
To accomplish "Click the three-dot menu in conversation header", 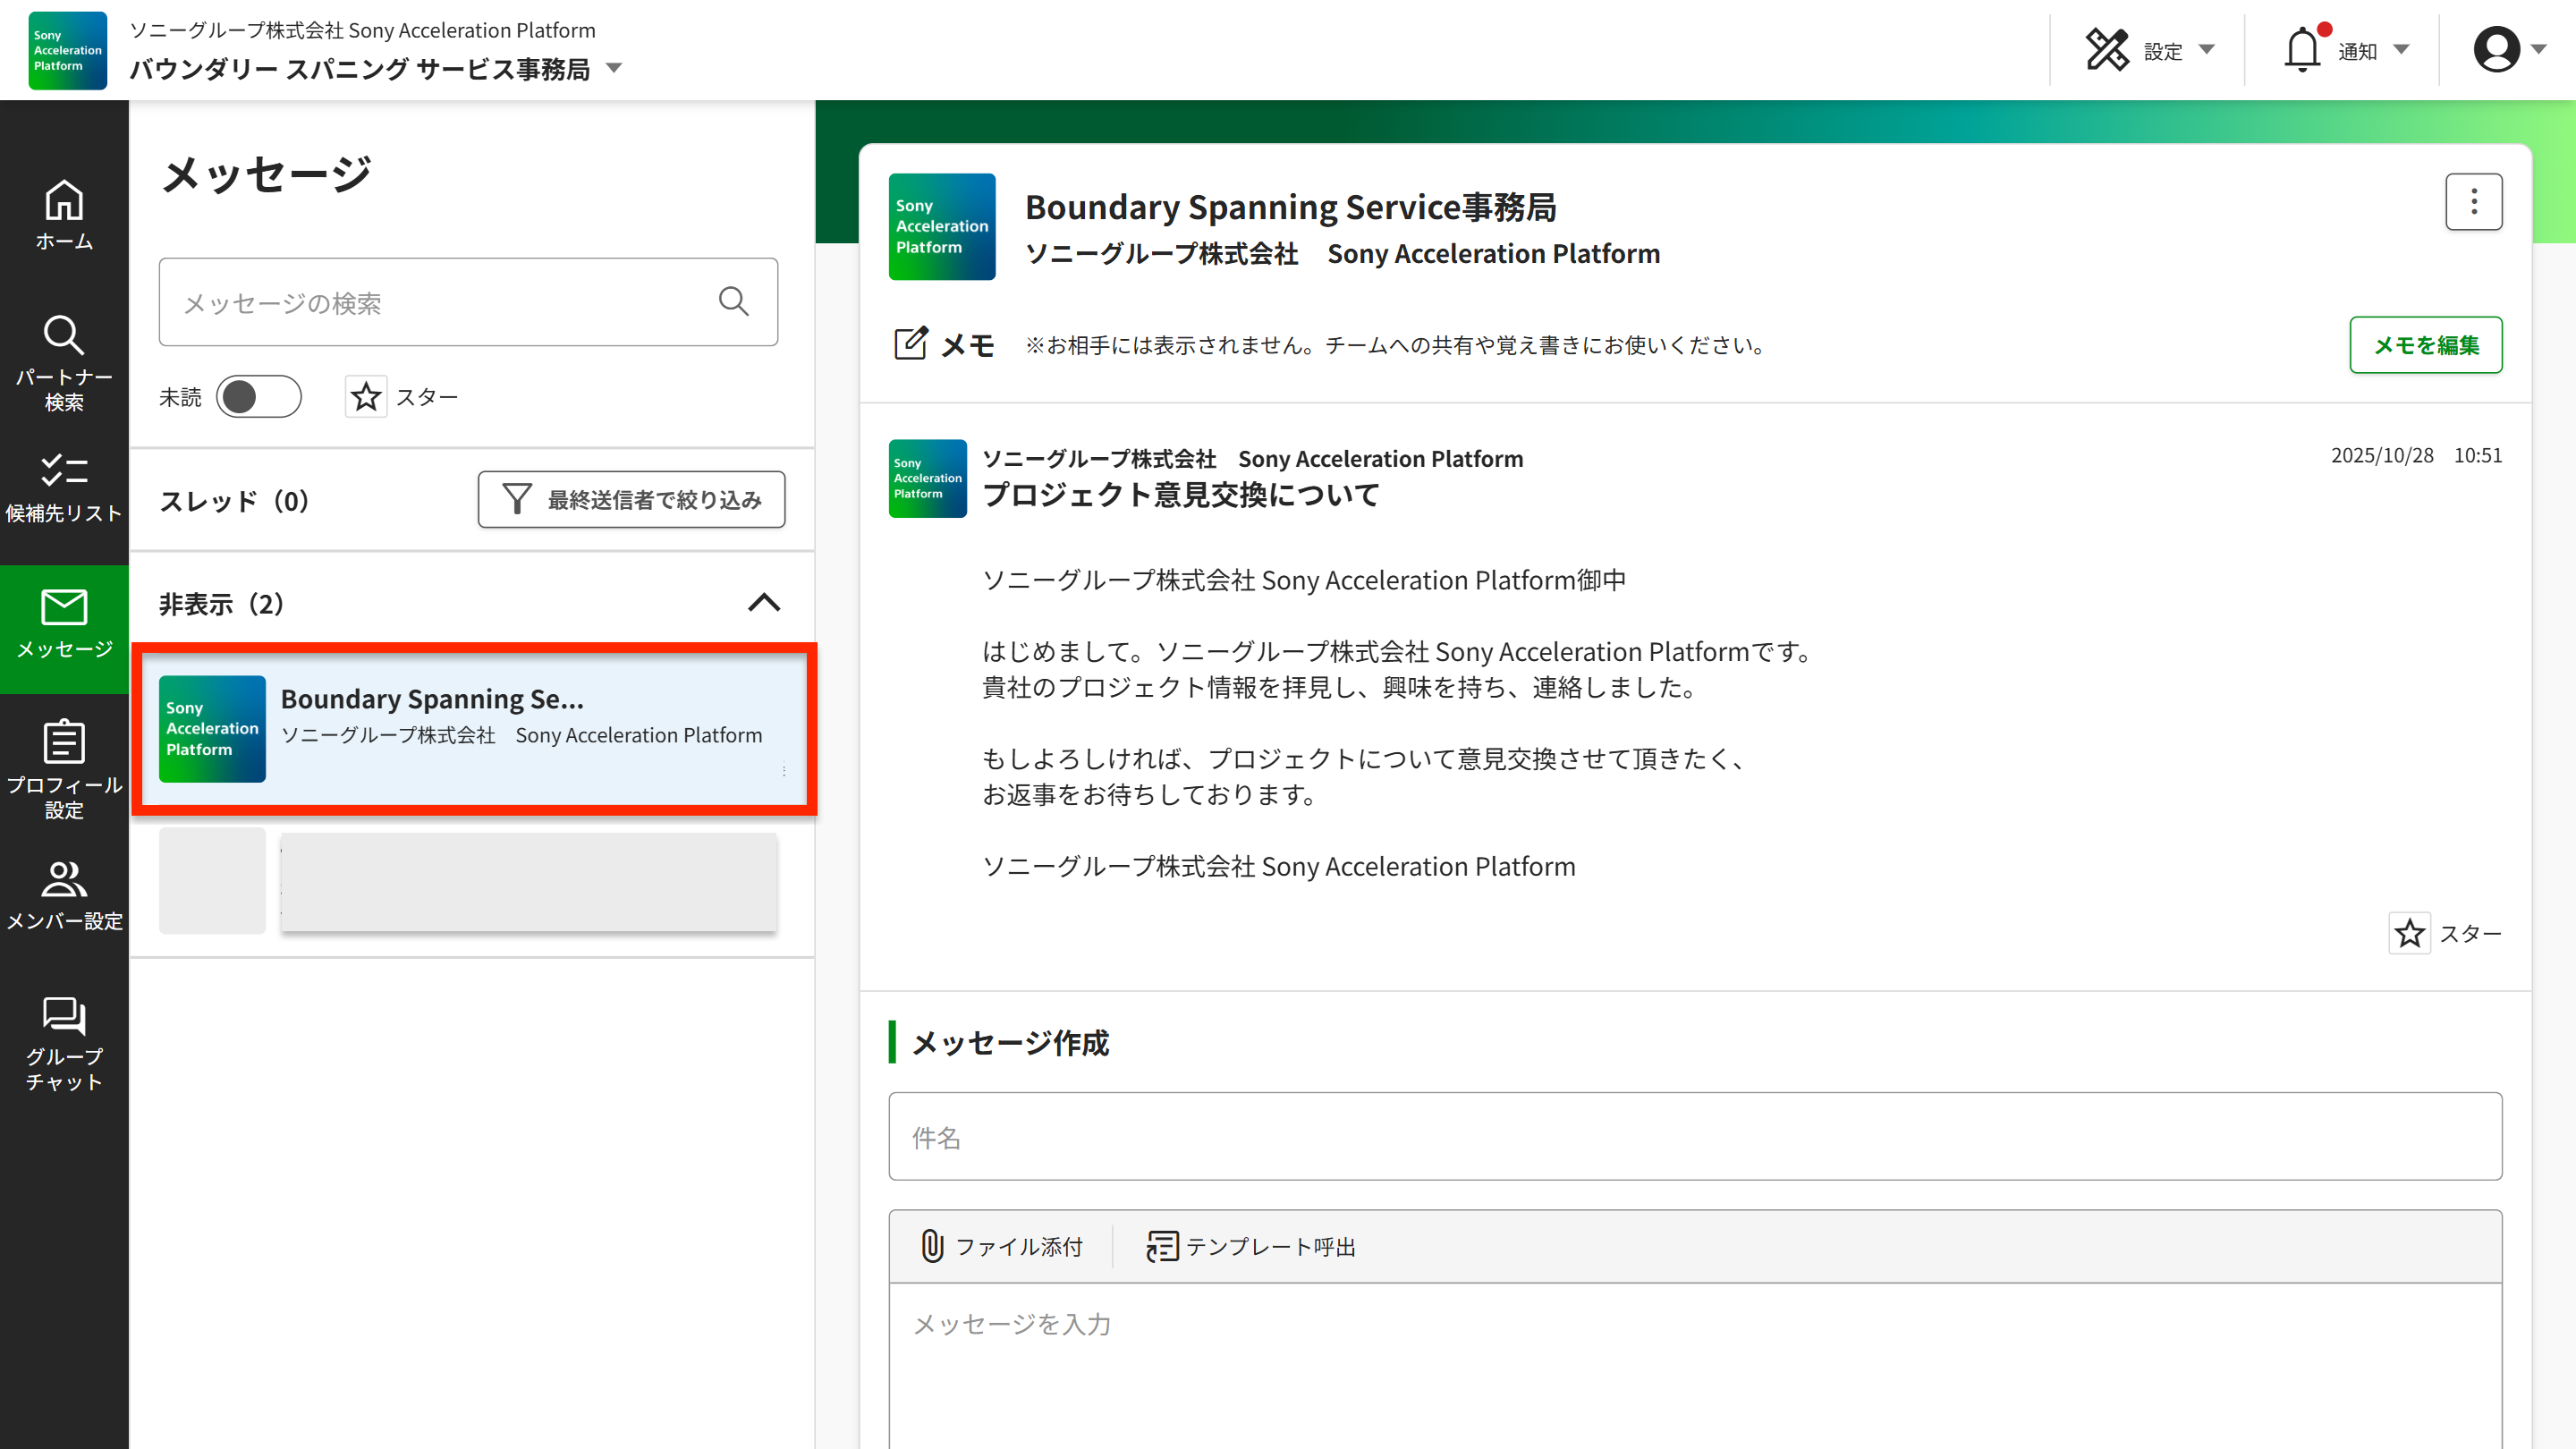I will pos(2473,202).
